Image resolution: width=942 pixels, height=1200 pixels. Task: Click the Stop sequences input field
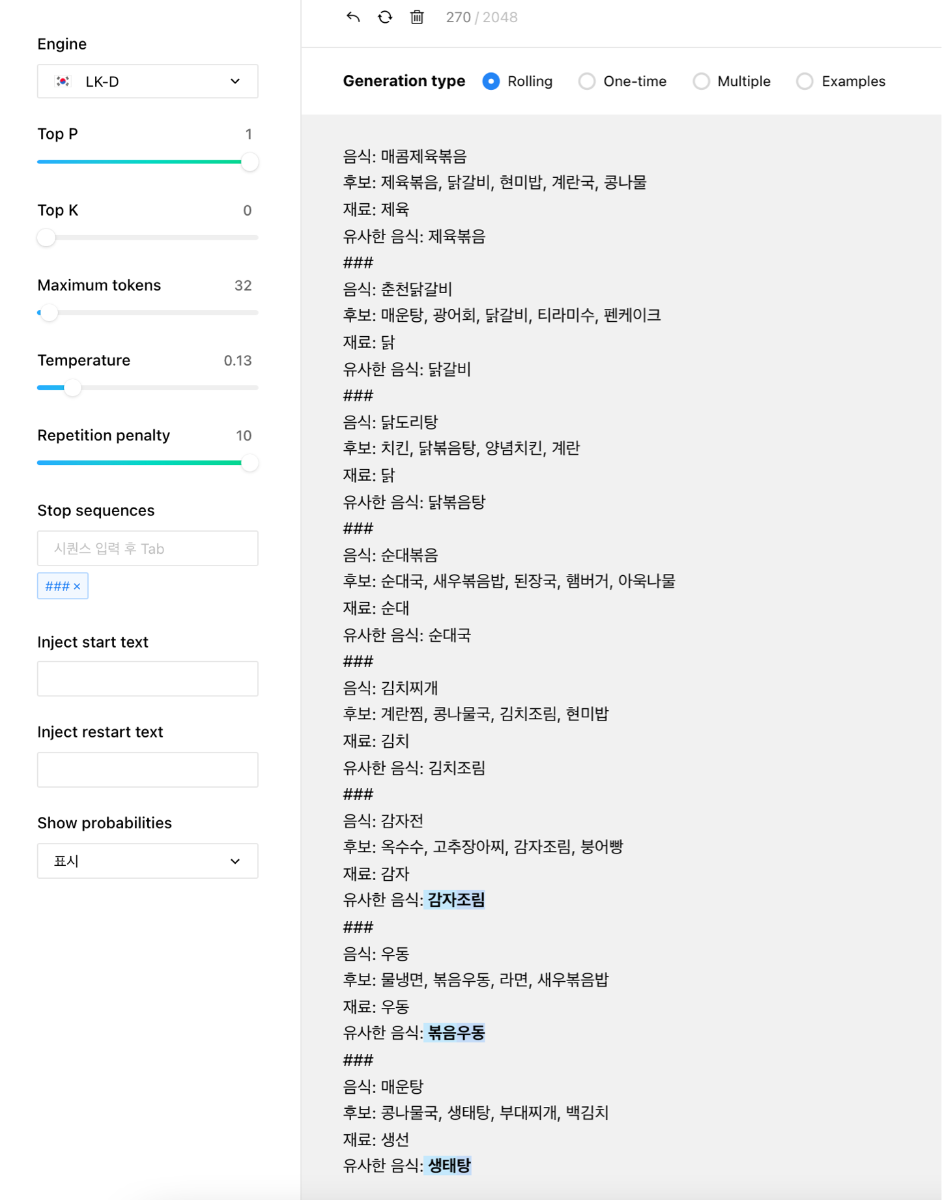point(148,549)
